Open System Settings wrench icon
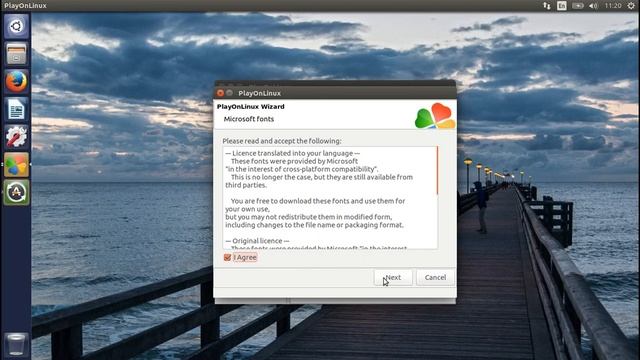 (x=16, y=137)
